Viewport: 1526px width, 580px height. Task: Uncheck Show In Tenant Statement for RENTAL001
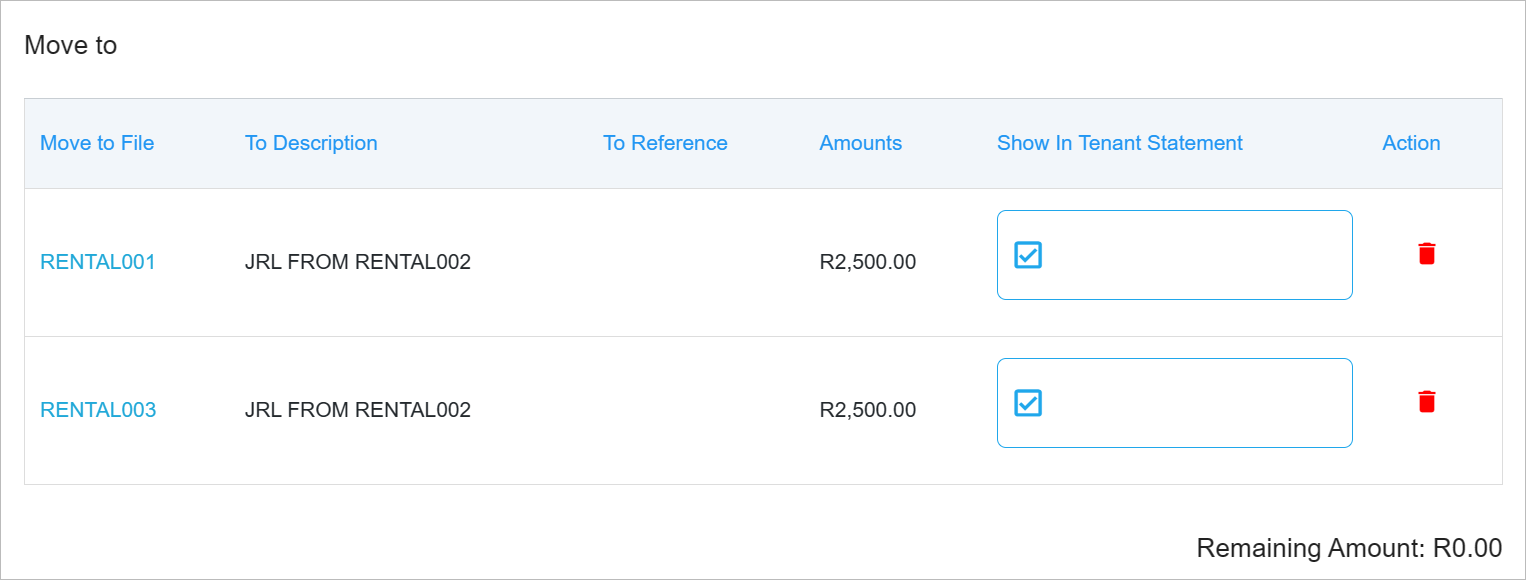pyautogui.click(x=1028, y=255)
